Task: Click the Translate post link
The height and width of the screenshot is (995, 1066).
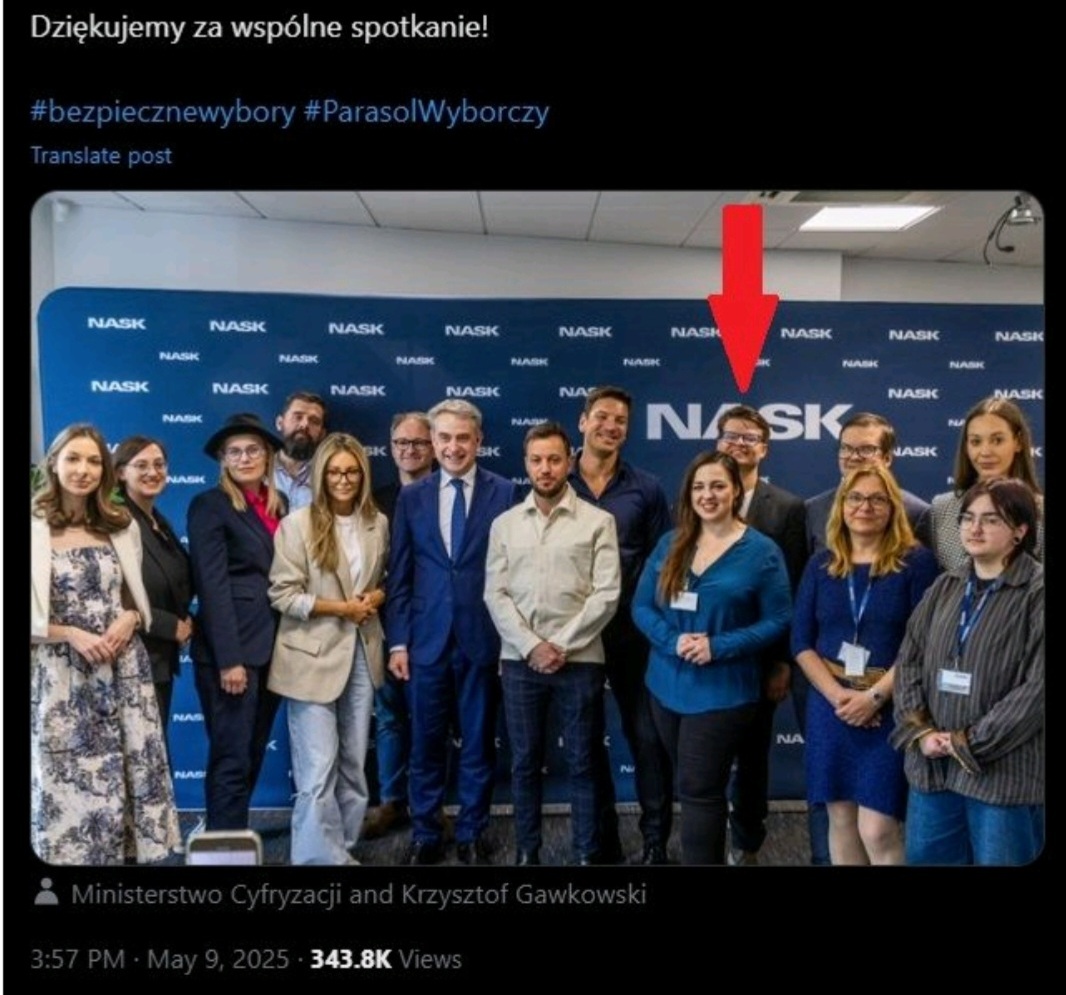Action: pos(101,156)
